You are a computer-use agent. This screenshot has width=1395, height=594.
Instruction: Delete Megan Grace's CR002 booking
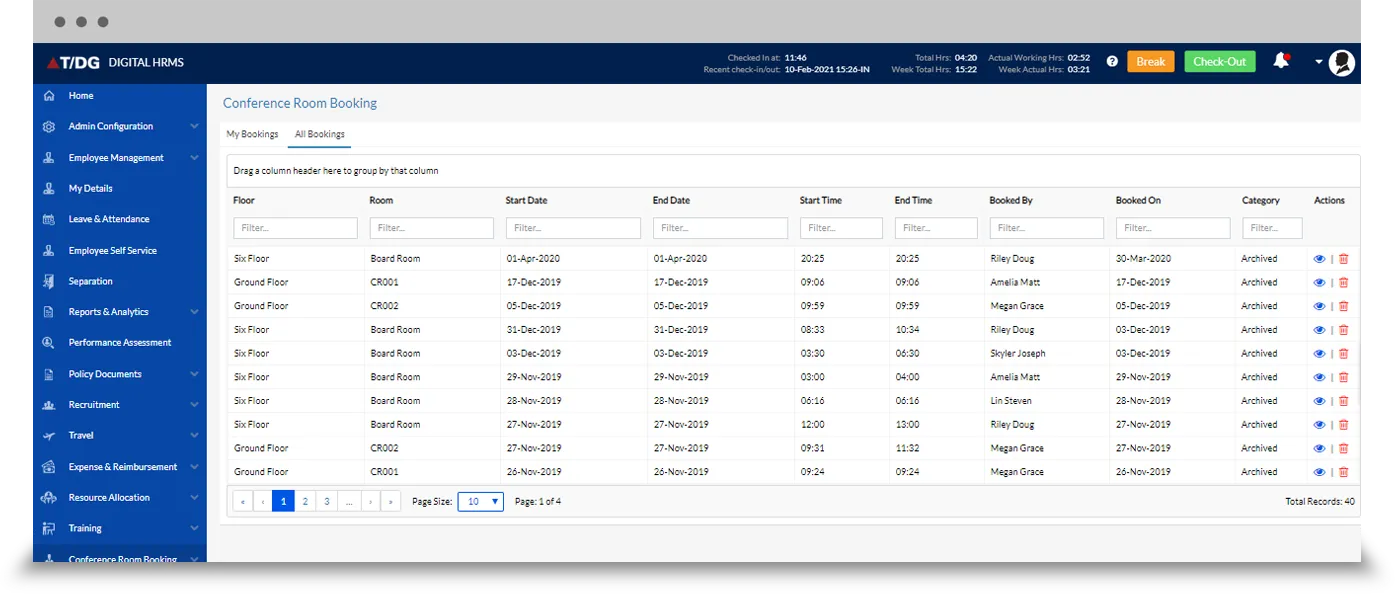[x=1343, y=305]
